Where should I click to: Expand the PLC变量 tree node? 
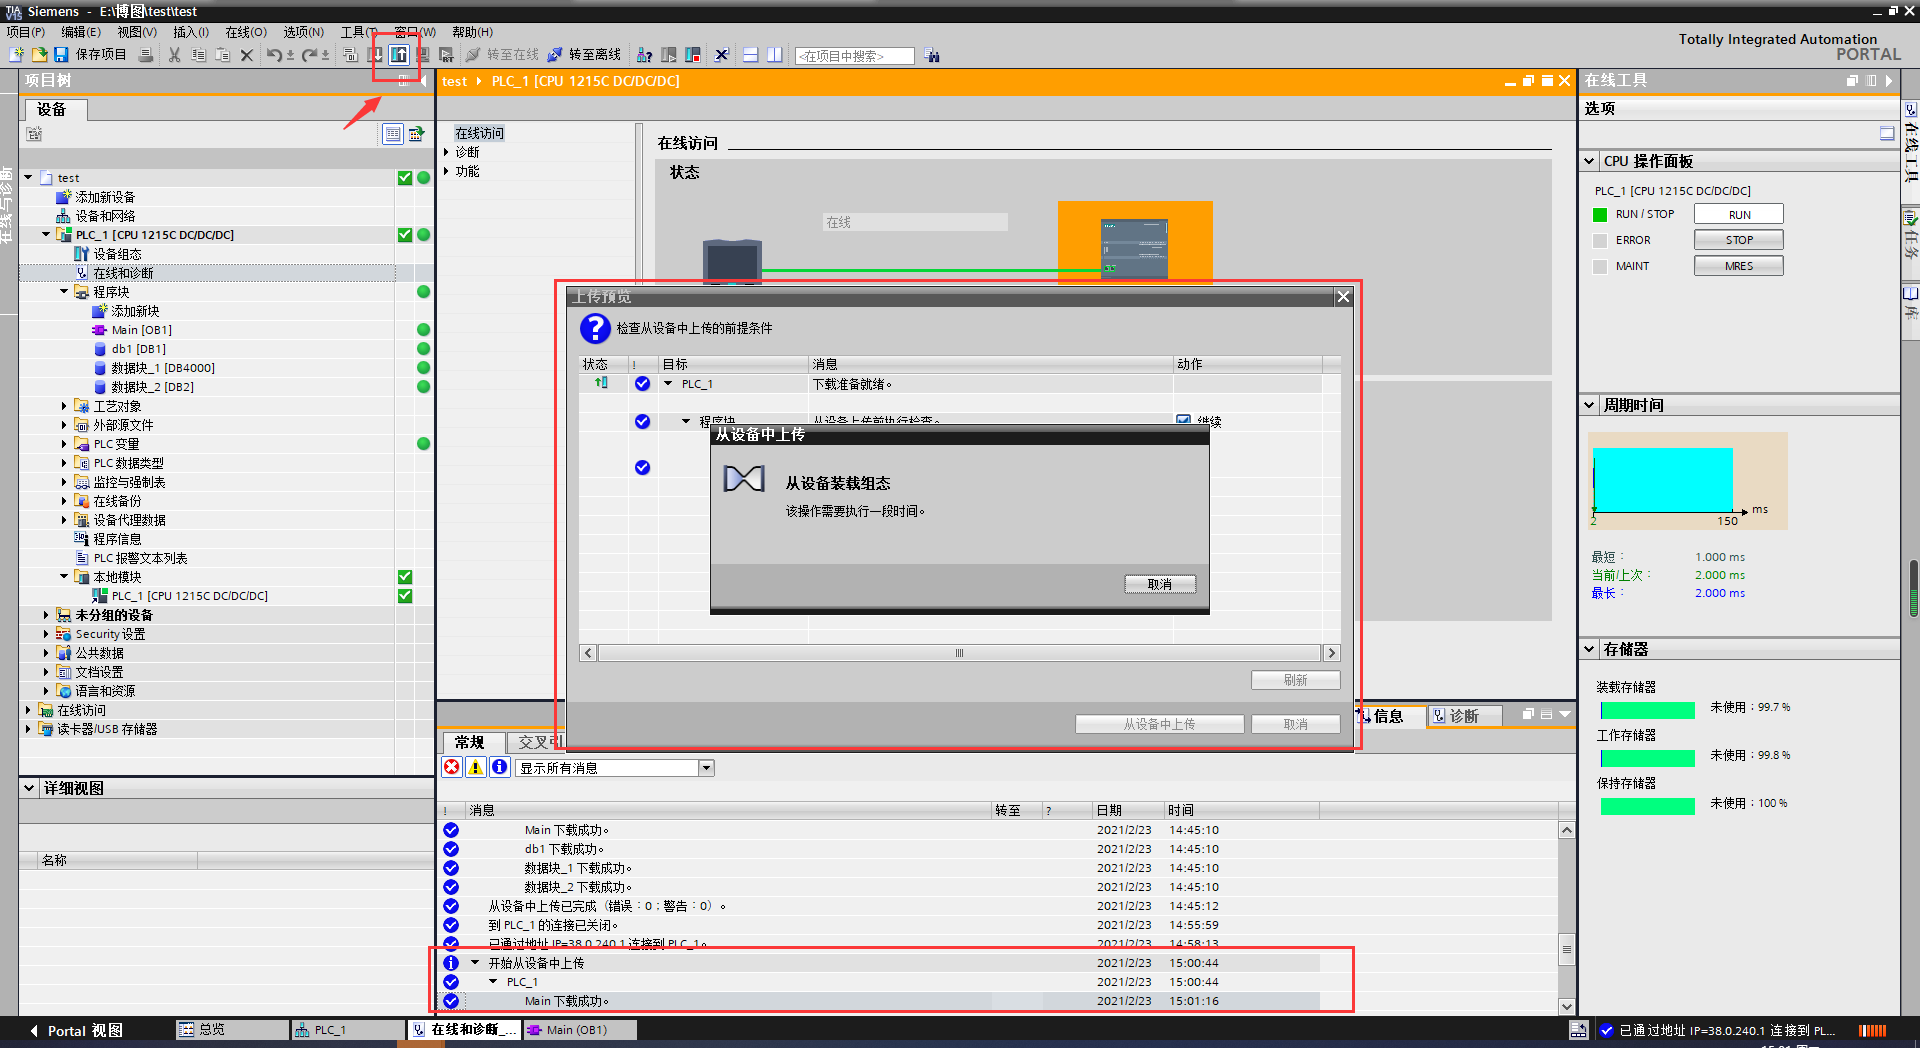tap(64, 444)
